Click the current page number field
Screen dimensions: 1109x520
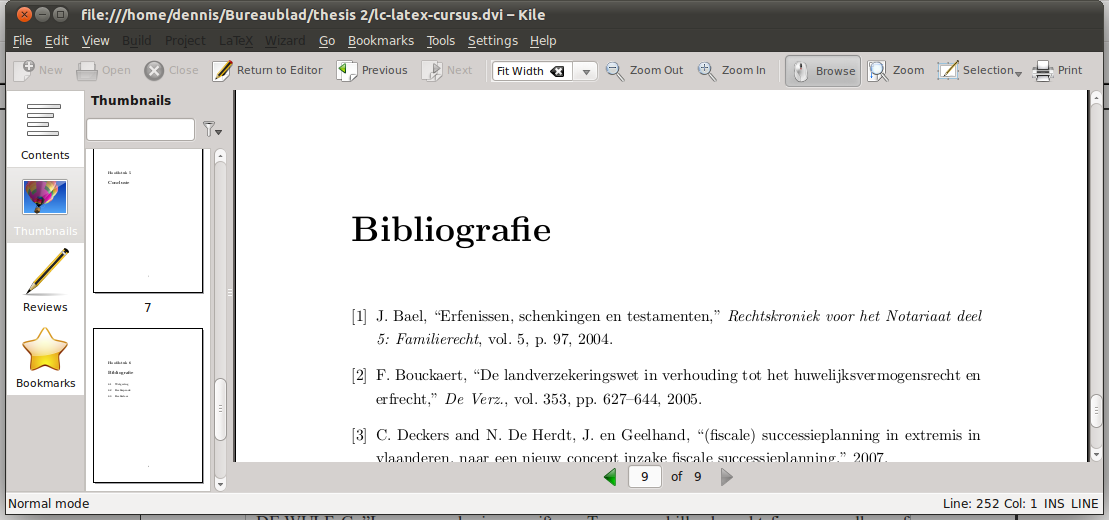pos(644,477)
